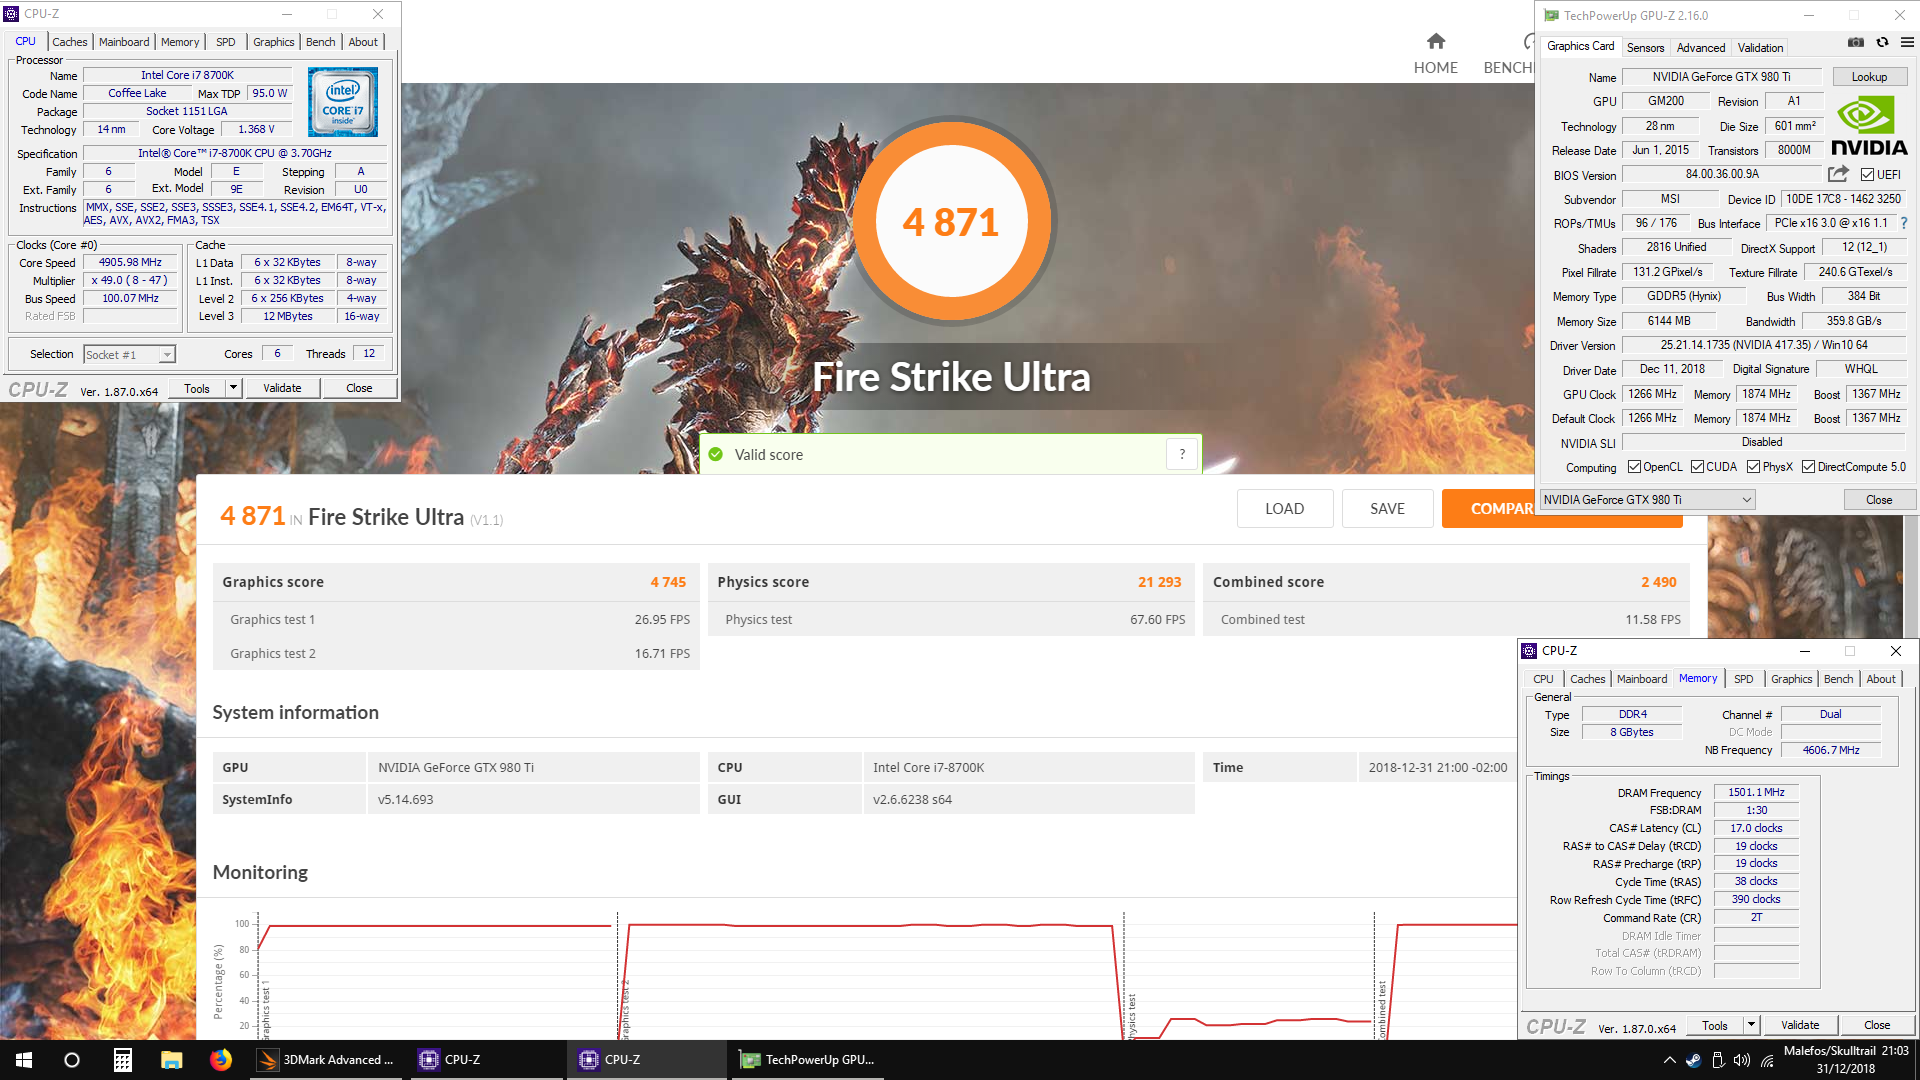1920x1080 pixels.
Task: Switch to SPD tab in top CPU-Z
Action: [x=226, y=42]
